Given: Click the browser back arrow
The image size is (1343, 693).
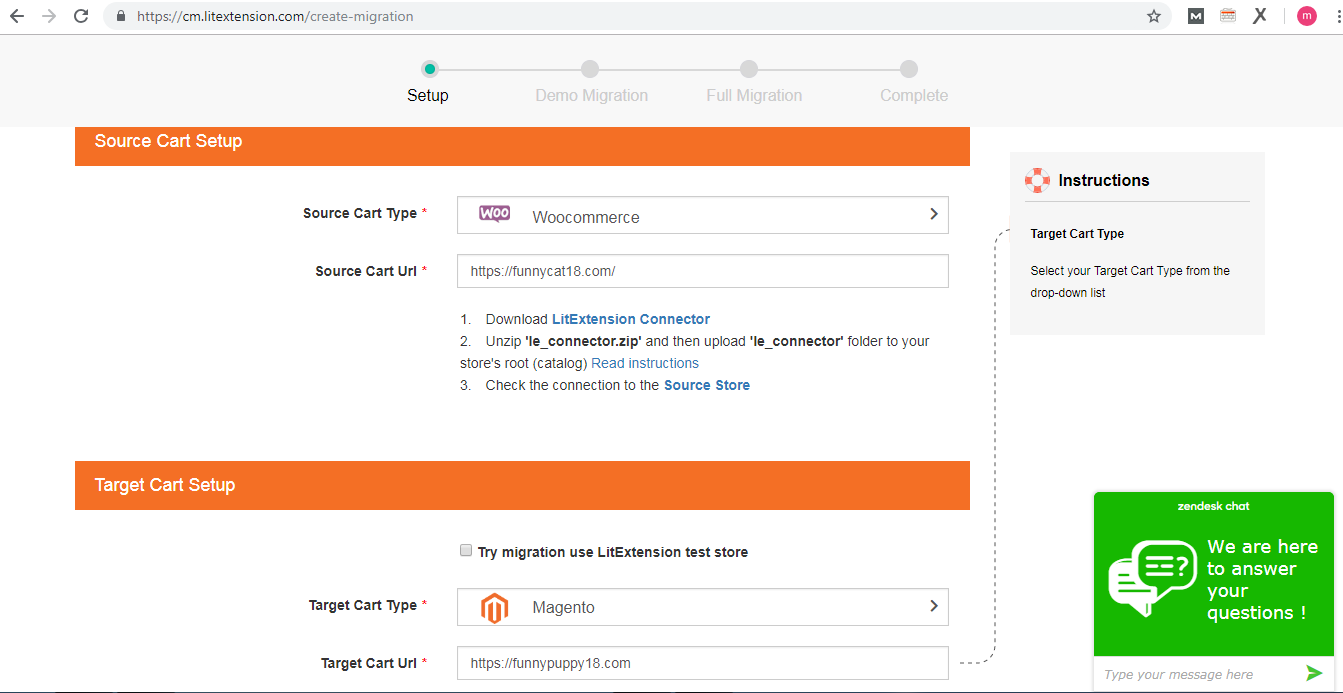Looking at the screenshot, I should pyautogui.click(x=15, y=16).
